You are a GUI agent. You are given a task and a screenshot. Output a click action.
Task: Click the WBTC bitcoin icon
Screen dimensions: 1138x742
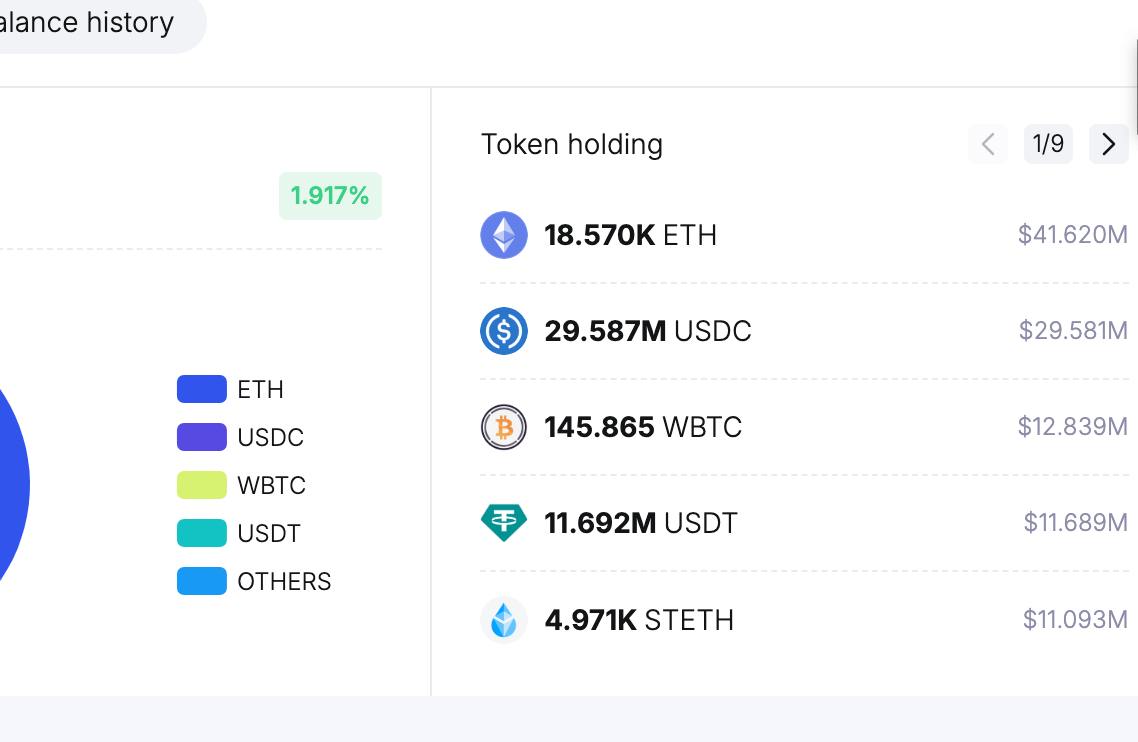click(x=504, y=427)
